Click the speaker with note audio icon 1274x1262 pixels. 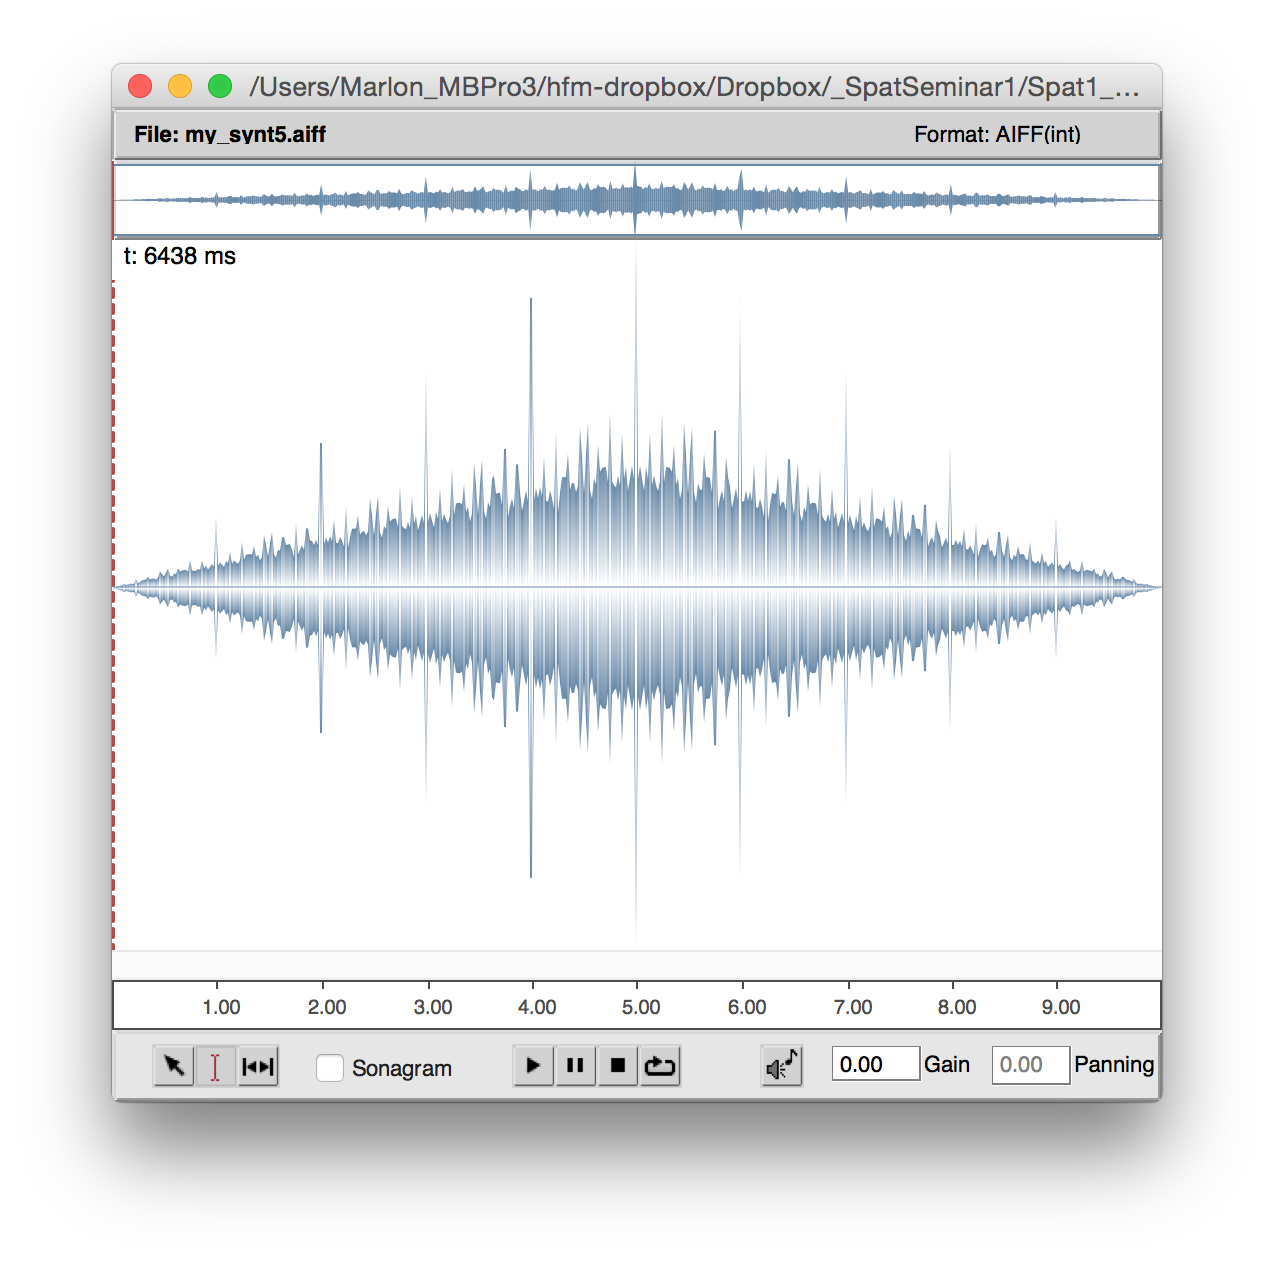[782, 1066]
